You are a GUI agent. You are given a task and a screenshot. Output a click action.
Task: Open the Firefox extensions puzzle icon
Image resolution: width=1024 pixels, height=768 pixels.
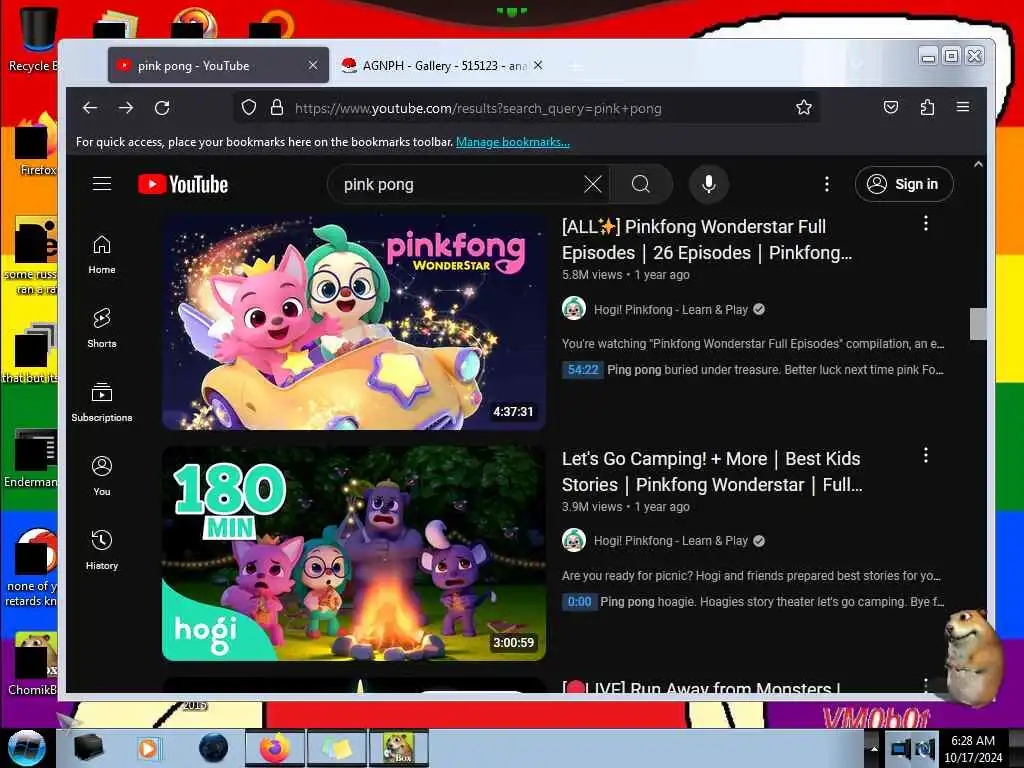(927, 107)
